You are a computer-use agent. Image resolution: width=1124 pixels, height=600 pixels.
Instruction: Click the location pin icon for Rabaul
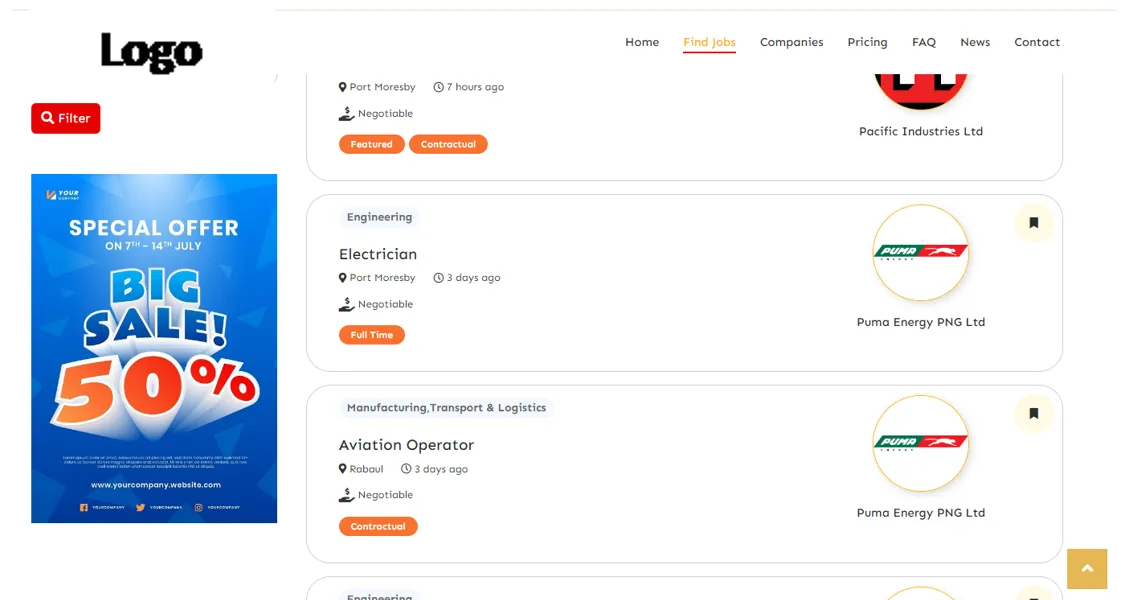tap(342, 468)
